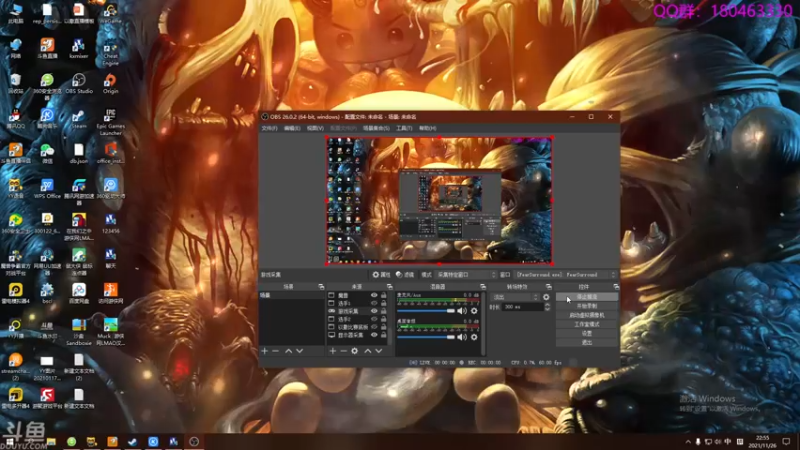This screenshot has width=800, height=450.
Task: Remove the selected scene with the minus button
Action: [276, 351]
